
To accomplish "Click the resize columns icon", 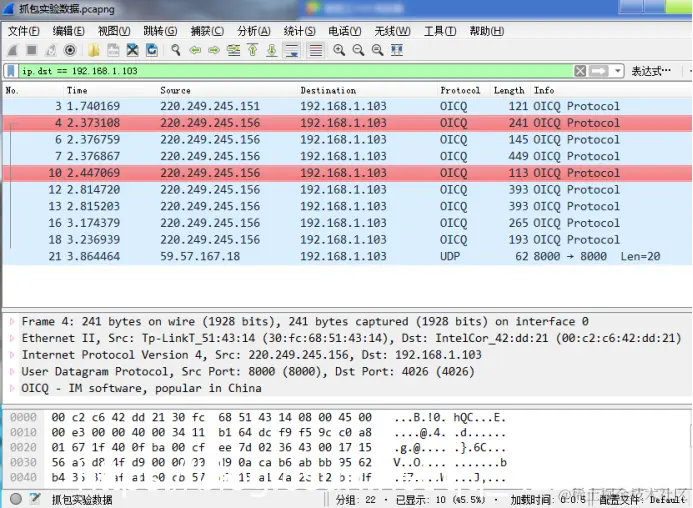I will [x=397, y=50].
